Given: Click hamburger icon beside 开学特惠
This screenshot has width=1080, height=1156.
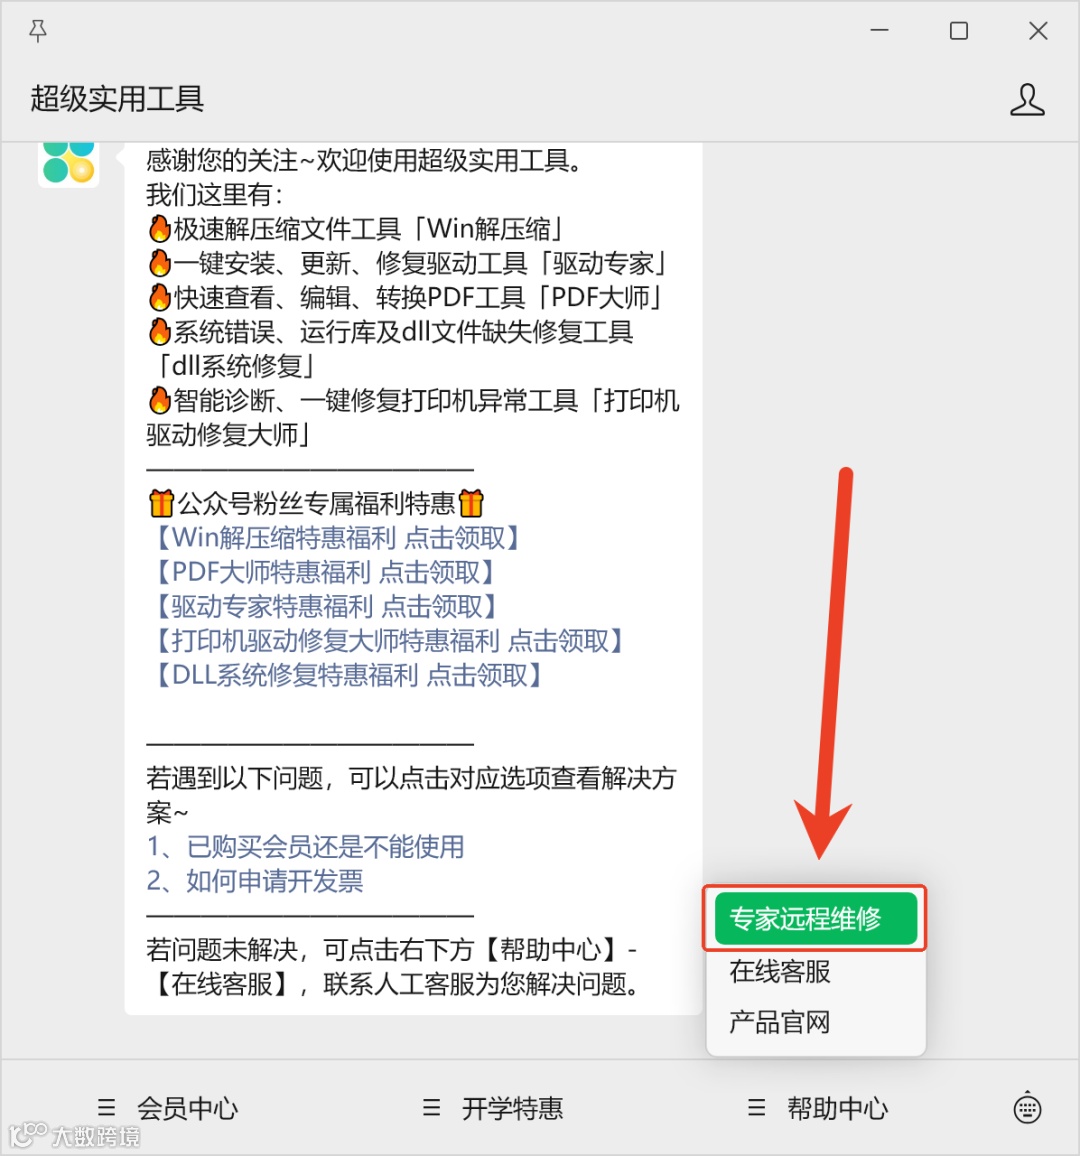Looking at the screenshot, I should pyautogui.click(x=431, y=1107).
